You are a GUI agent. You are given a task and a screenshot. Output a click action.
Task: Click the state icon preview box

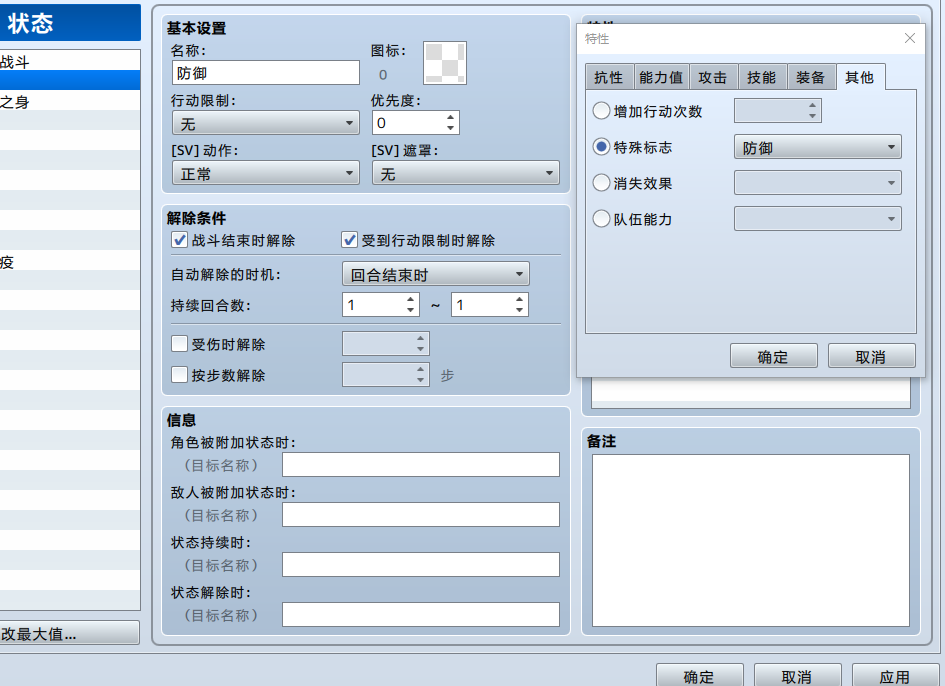coord(445,63)
